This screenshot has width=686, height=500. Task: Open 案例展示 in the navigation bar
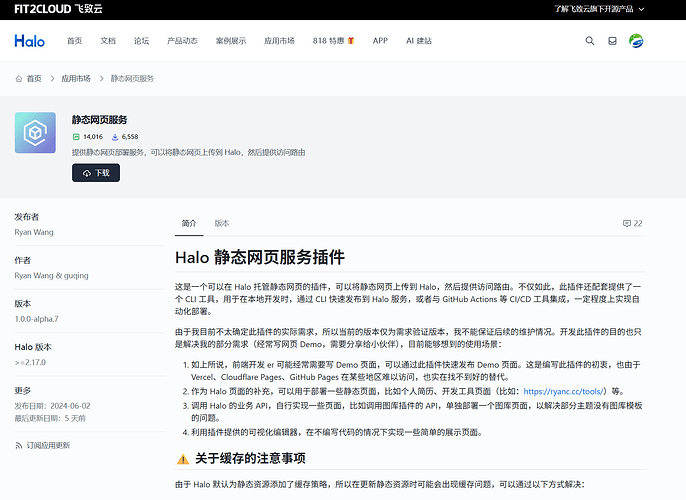(231, 41)
